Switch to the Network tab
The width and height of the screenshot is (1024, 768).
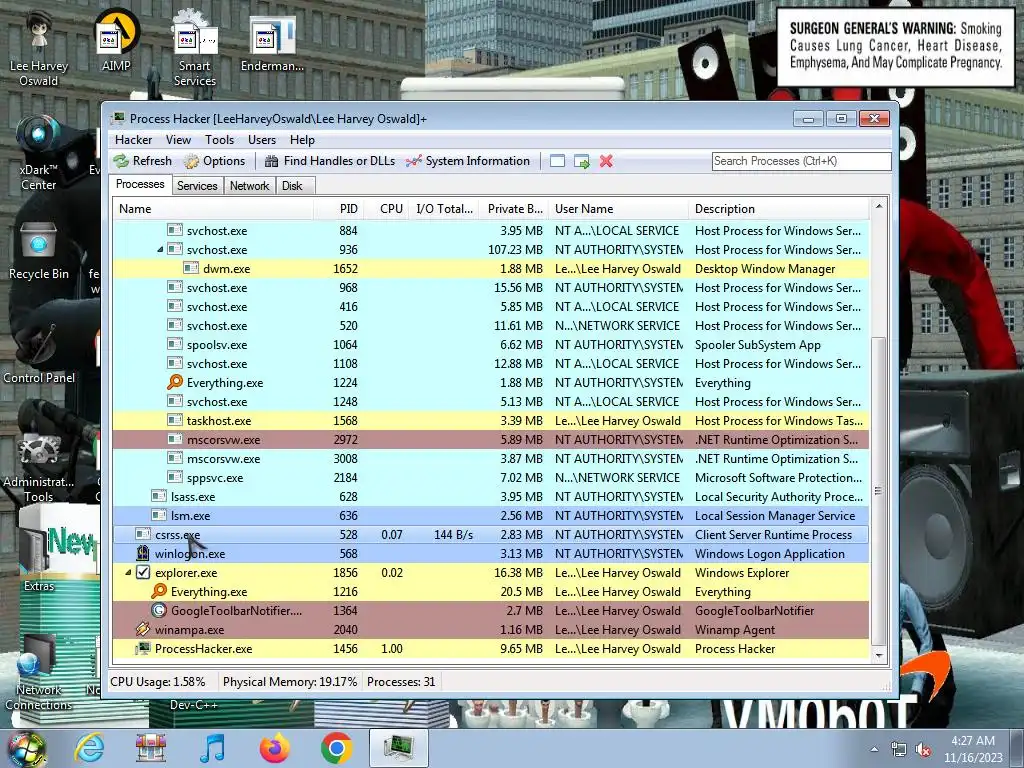point(249,185)
